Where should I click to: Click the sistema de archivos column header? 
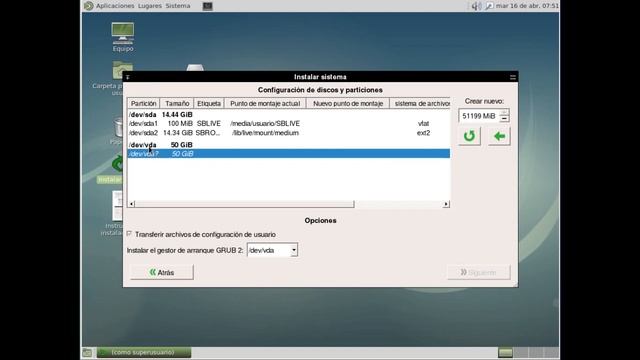click(x=420, y=104)
